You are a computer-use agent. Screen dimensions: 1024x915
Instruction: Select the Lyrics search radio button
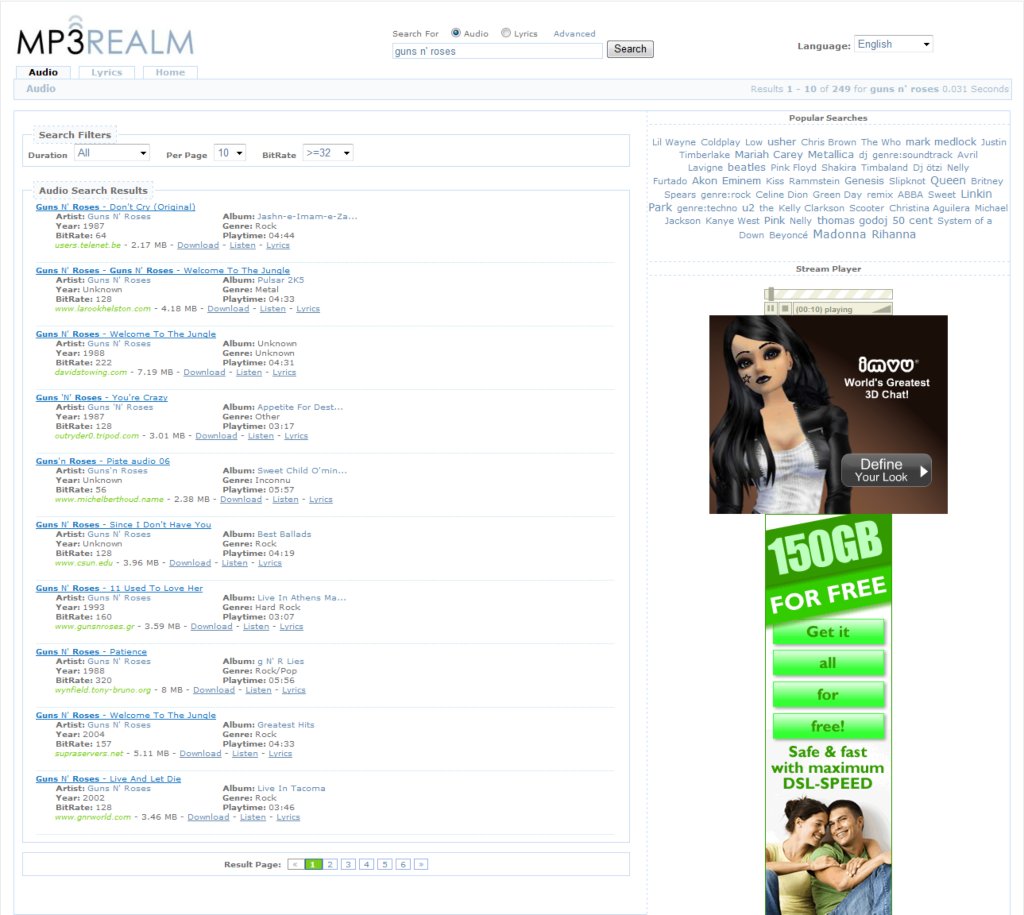tap(505, 33)
